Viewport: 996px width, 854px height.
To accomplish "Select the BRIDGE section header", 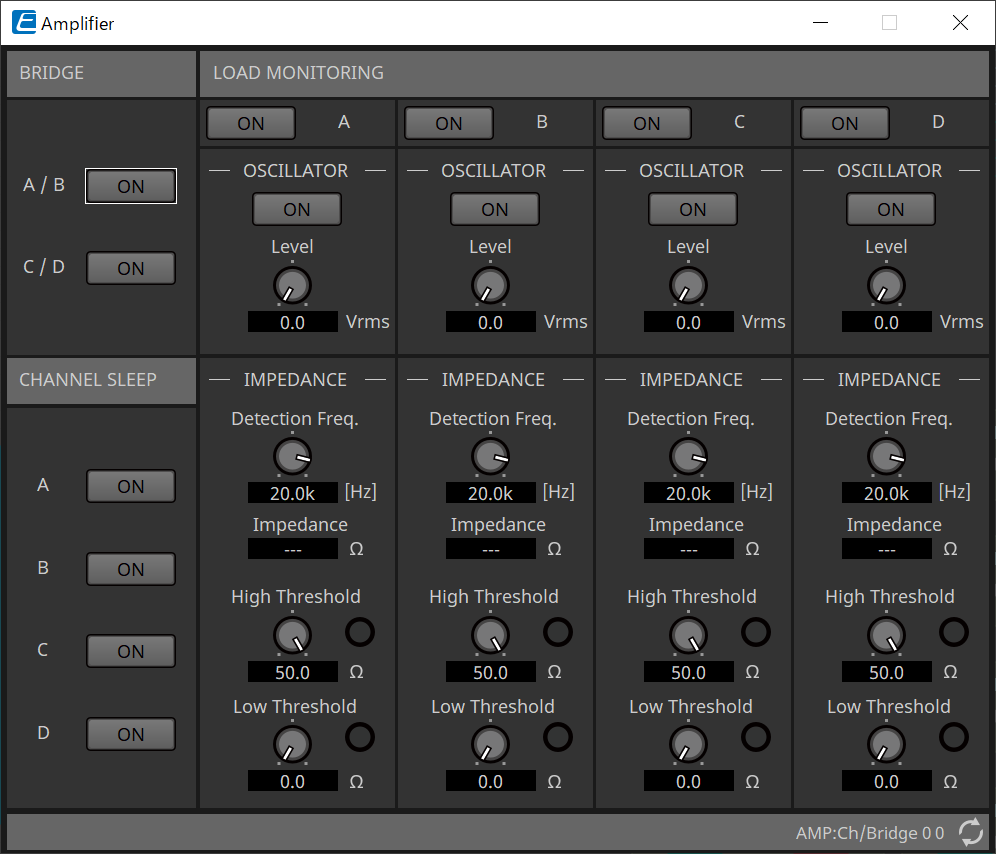I will click(x=100, y=73).
